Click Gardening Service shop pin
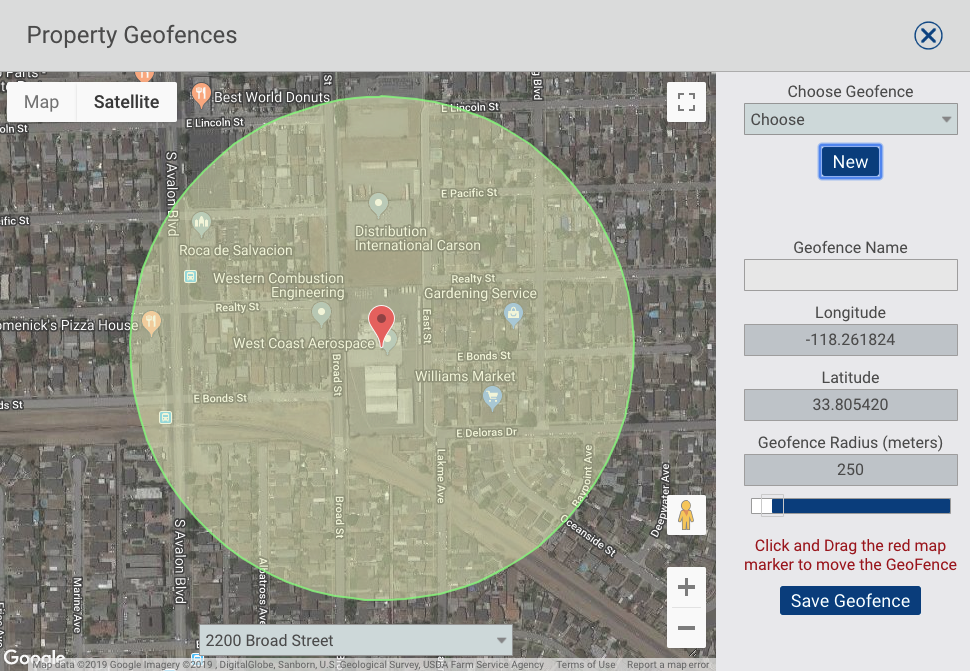Viewport: 970px width, 671px height. coord(513,315)
